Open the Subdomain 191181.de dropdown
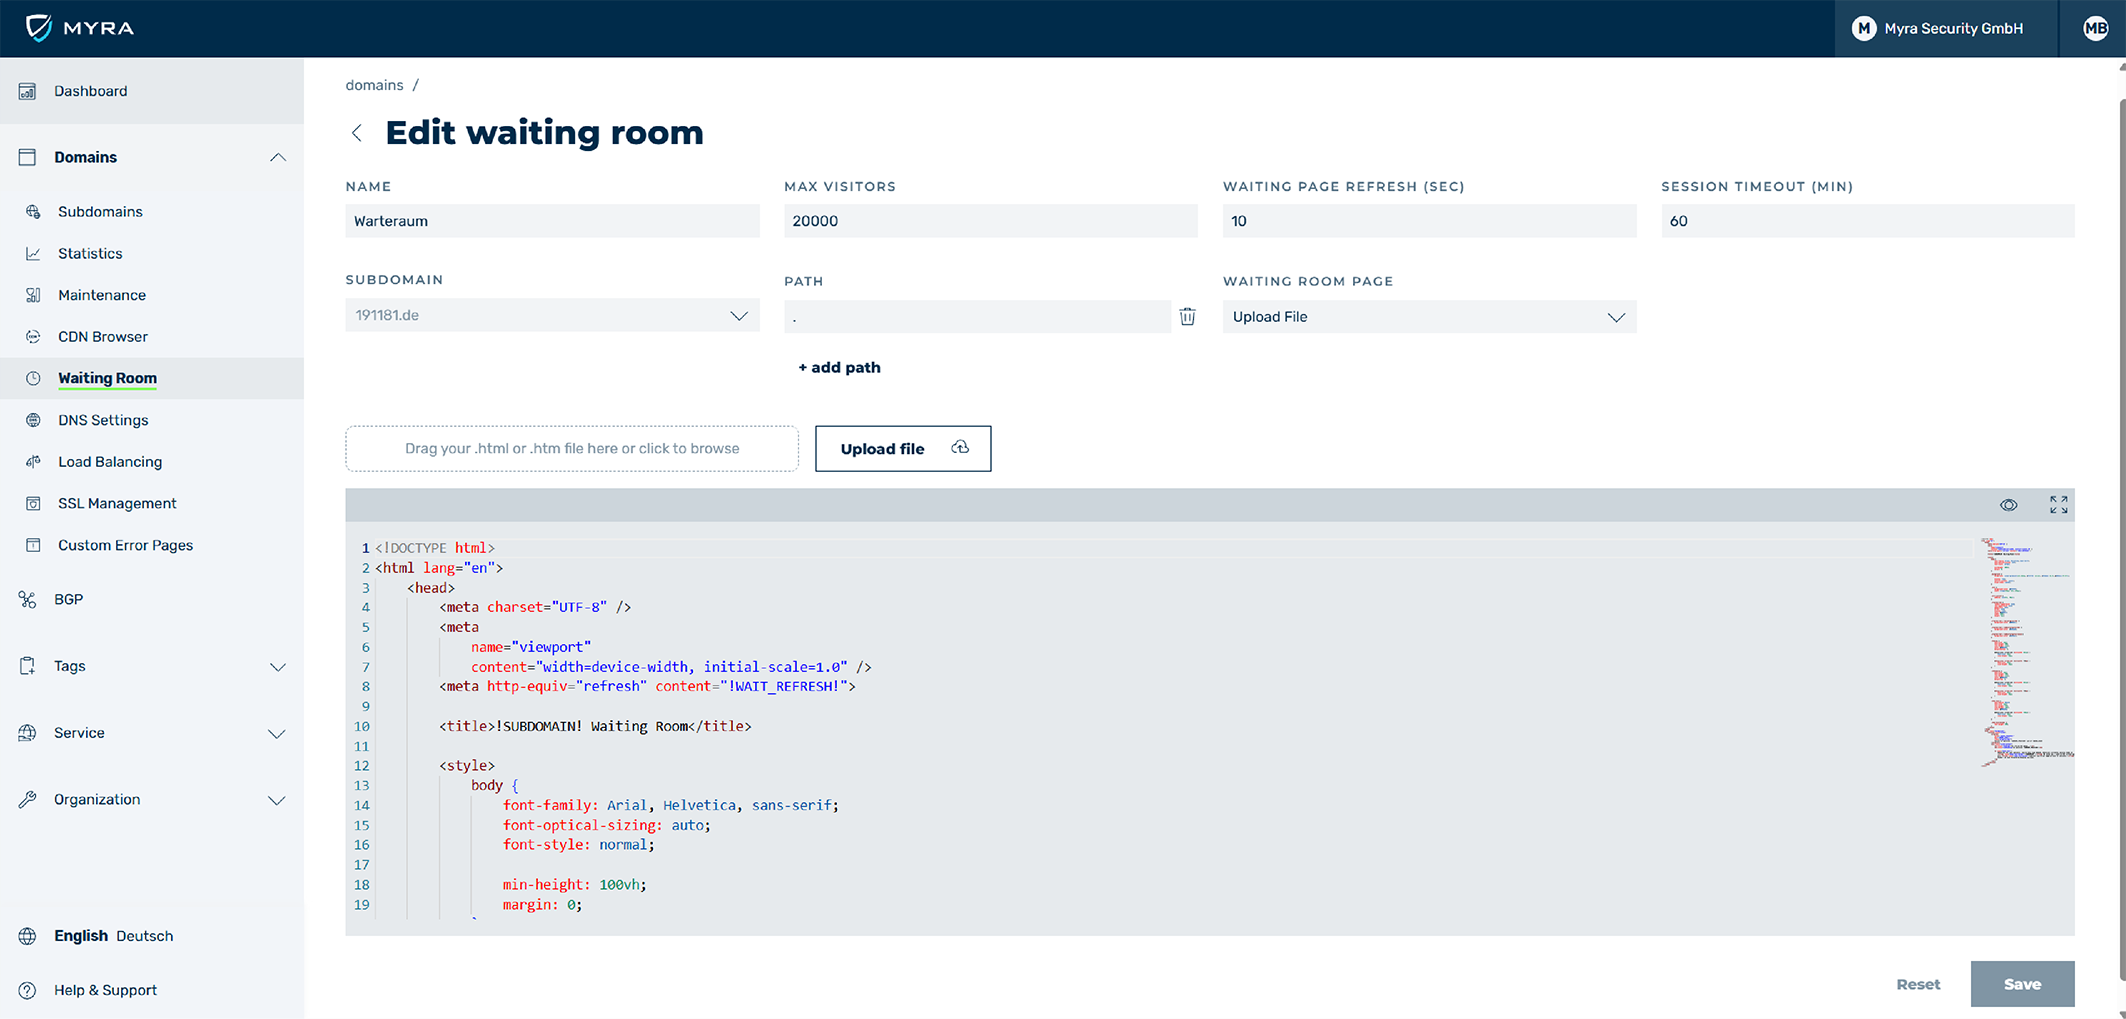The image size is (2126, 1019). 552,315
